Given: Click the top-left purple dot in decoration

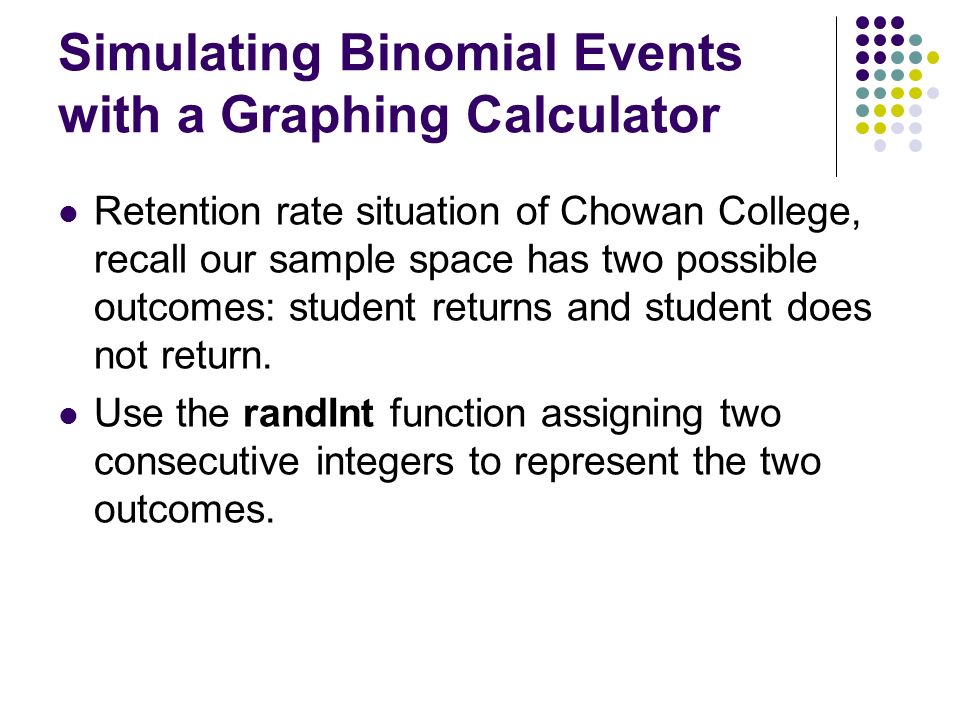Looking at the screenshot, I should click(862, 23).
